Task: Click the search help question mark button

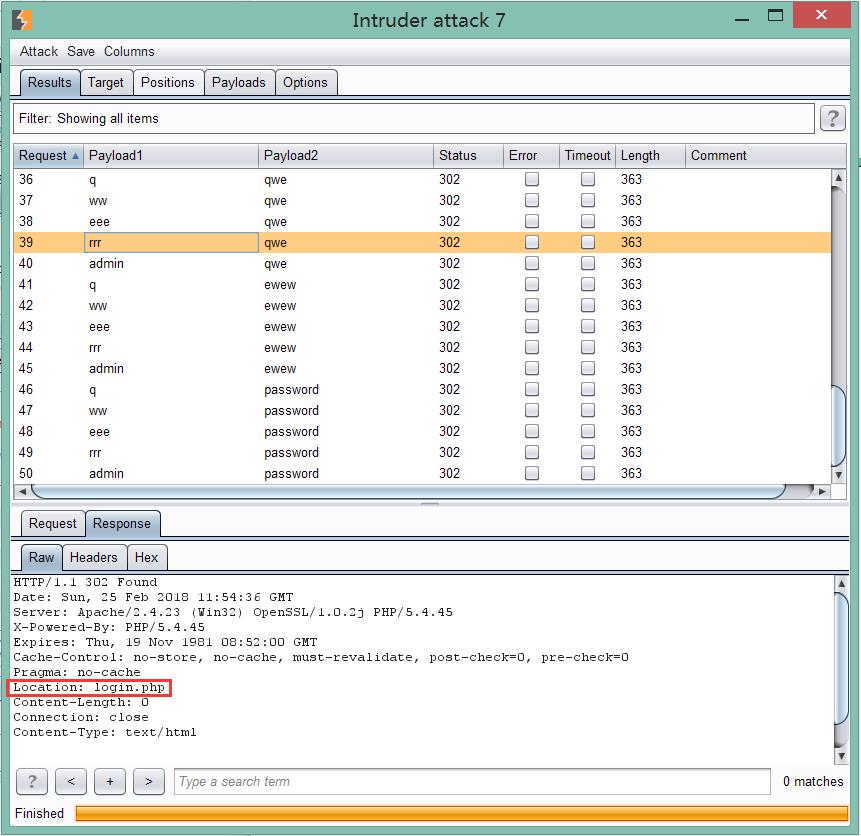Action: point(32,782)
